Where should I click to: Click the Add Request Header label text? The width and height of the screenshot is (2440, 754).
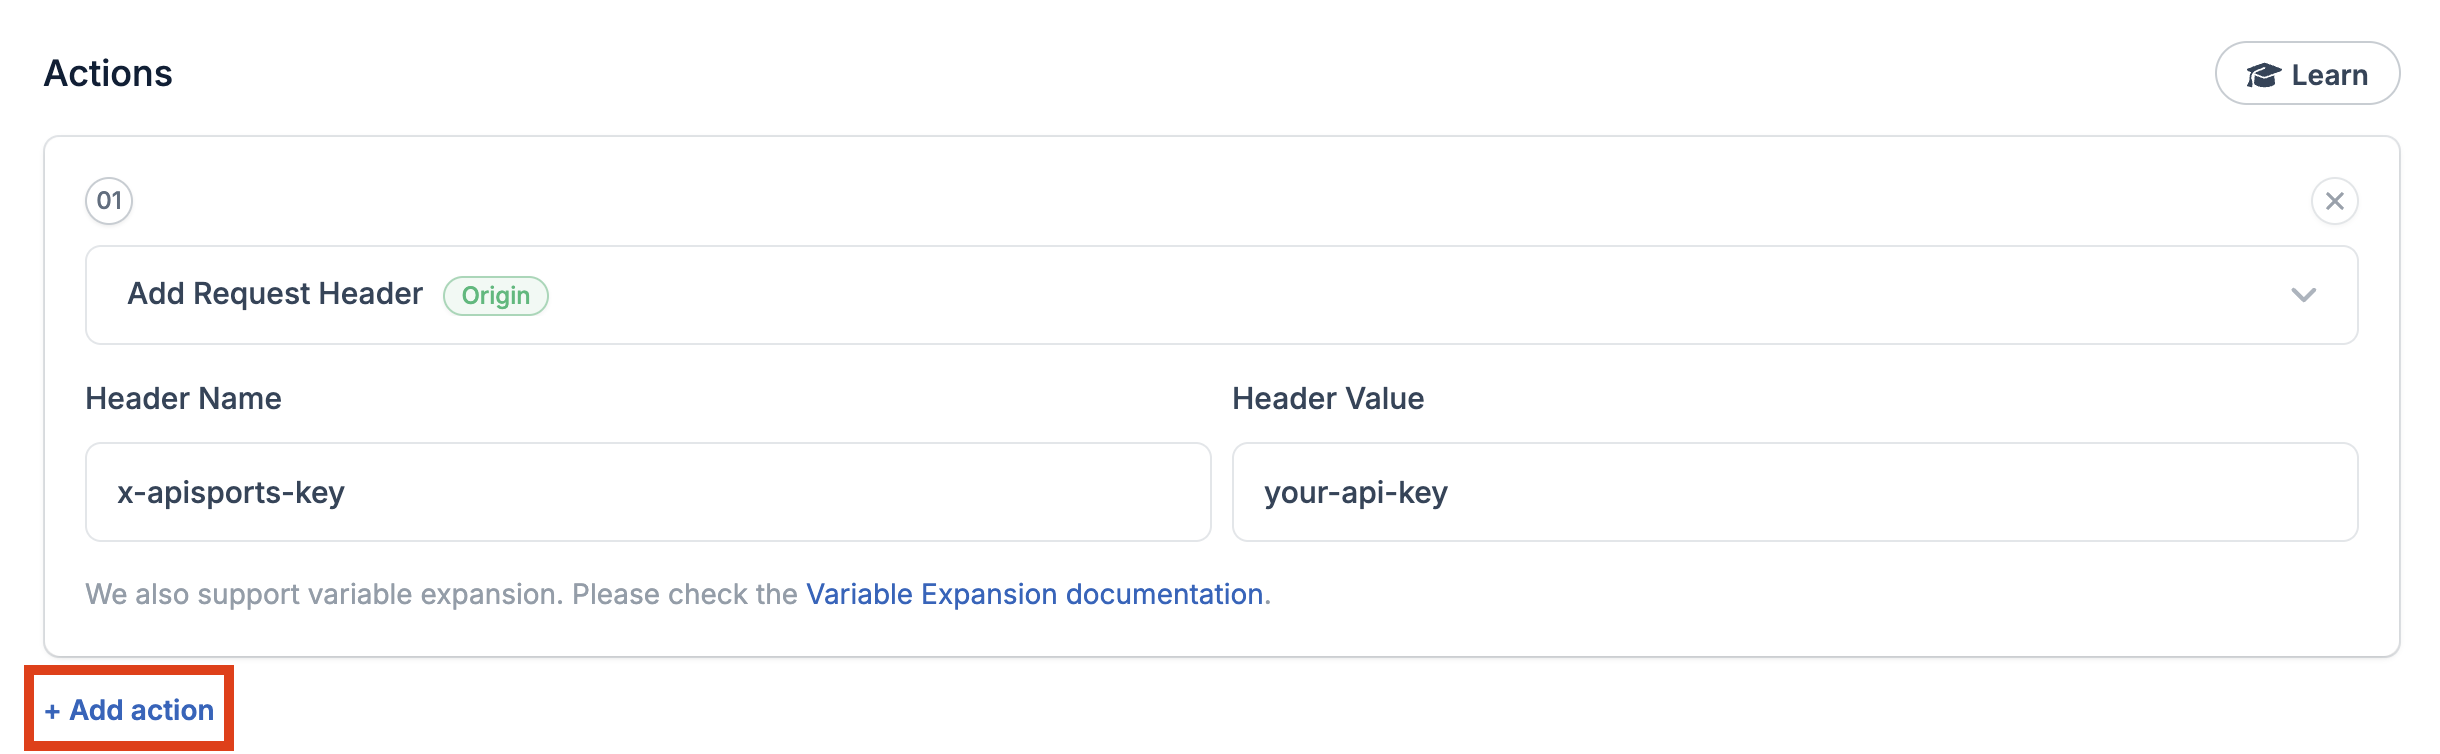click(x=275, y=294)
